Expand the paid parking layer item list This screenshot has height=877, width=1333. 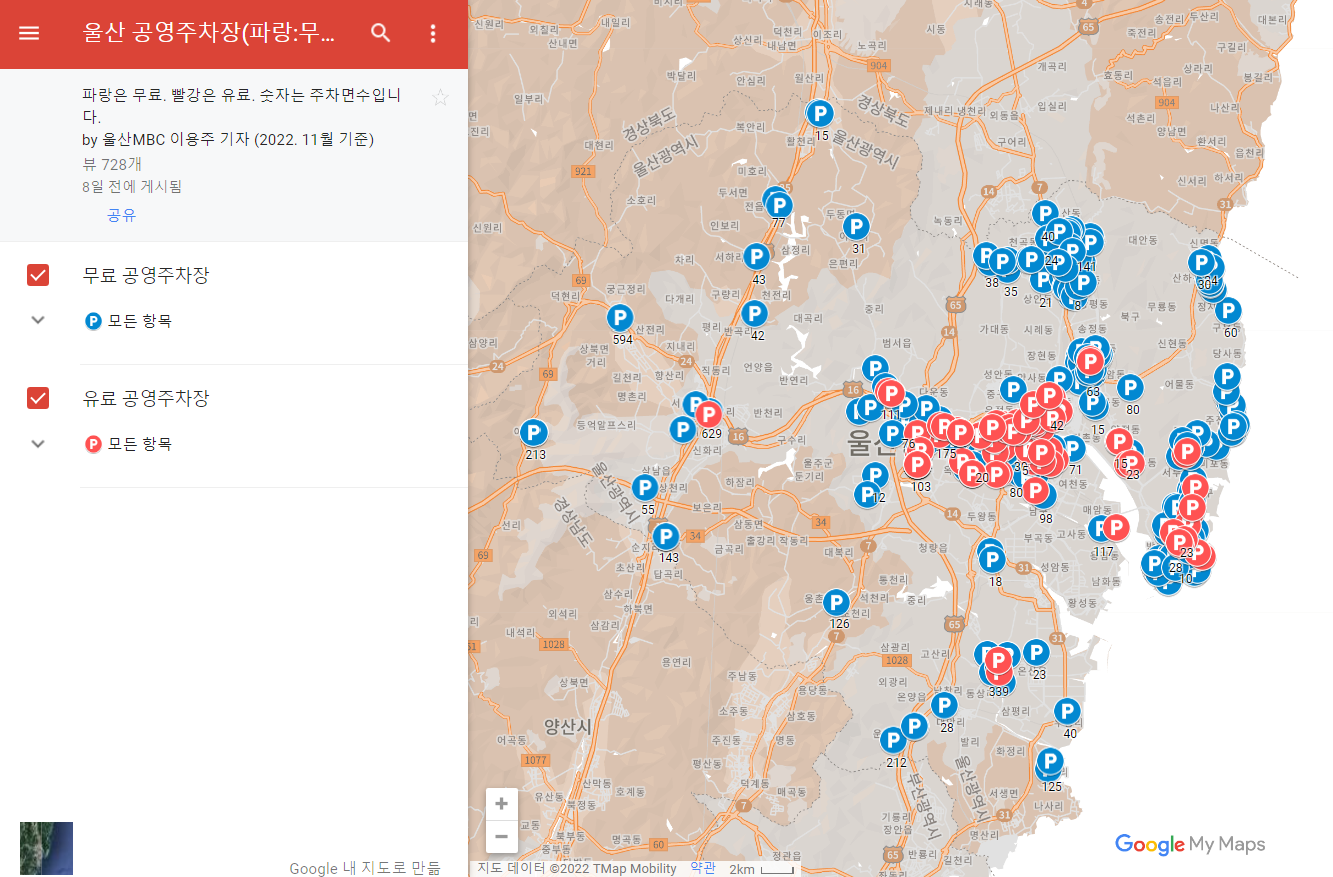click(x=38, y=443)
